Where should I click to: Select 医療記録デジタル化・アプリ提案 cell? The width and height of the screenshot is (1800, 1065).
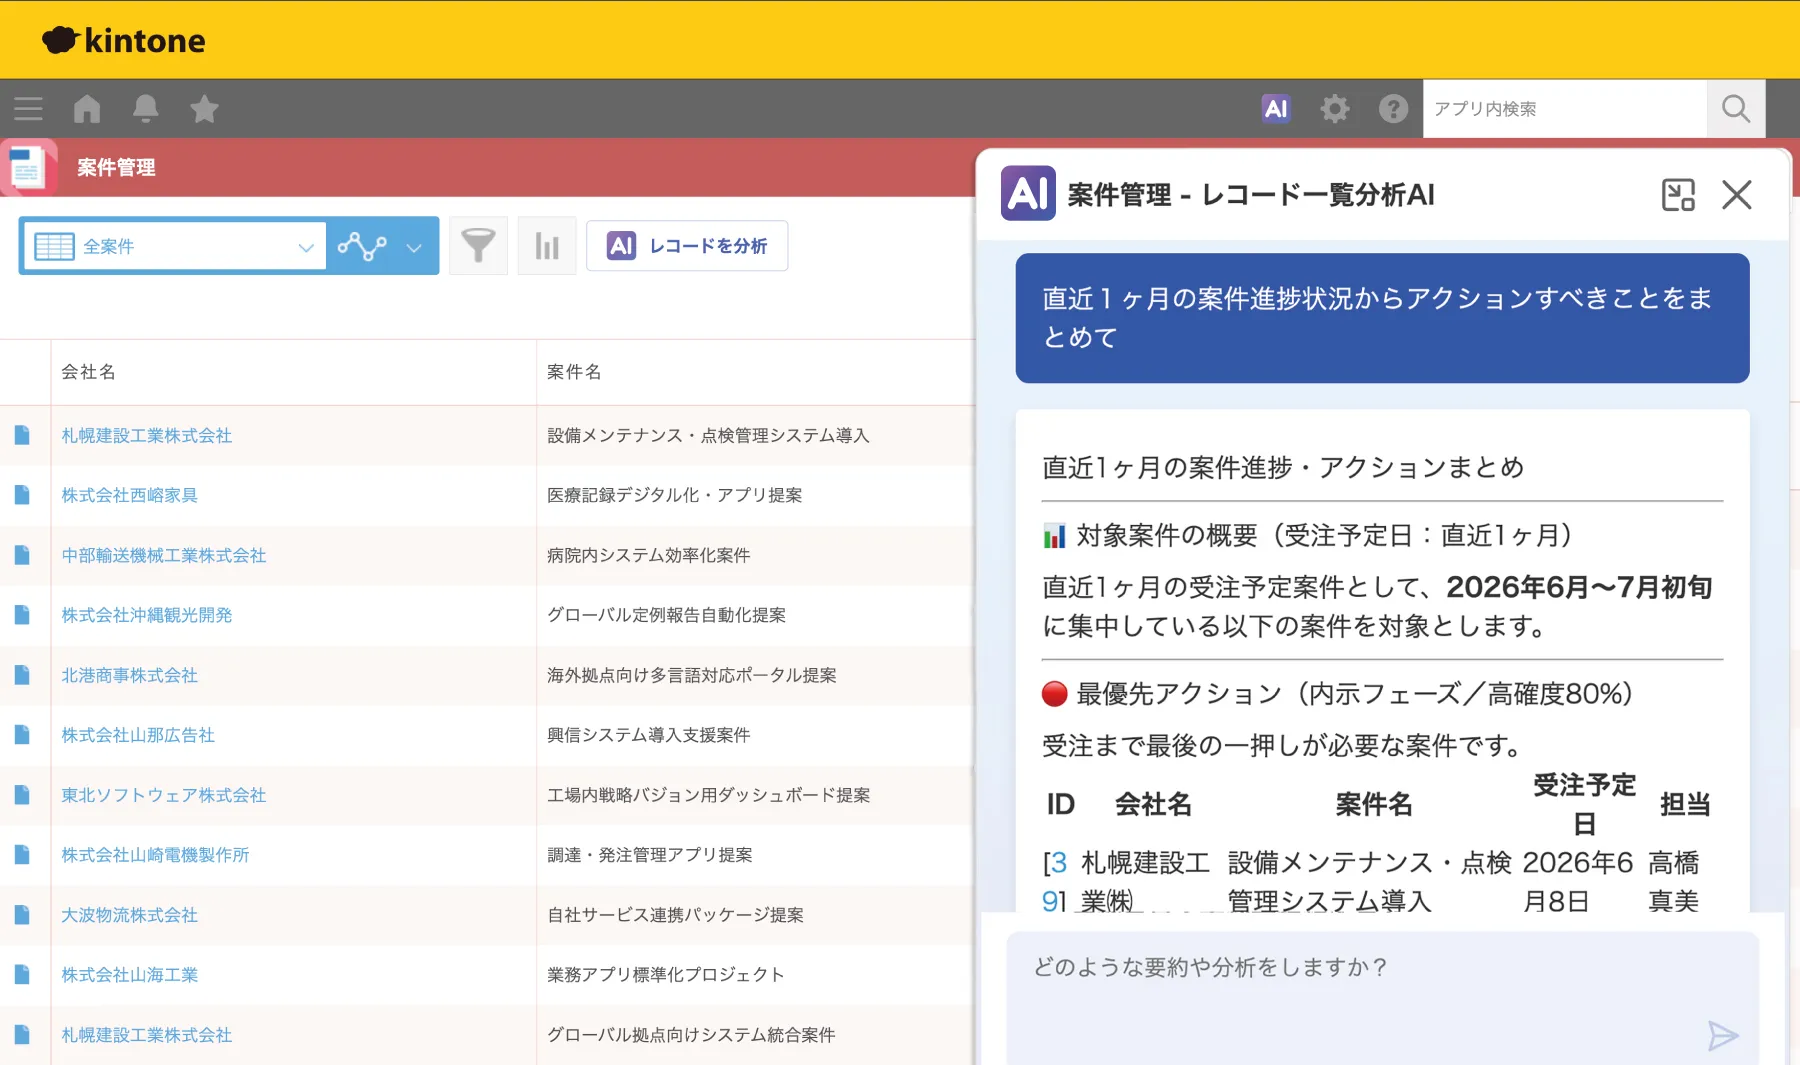pos(675,495)
